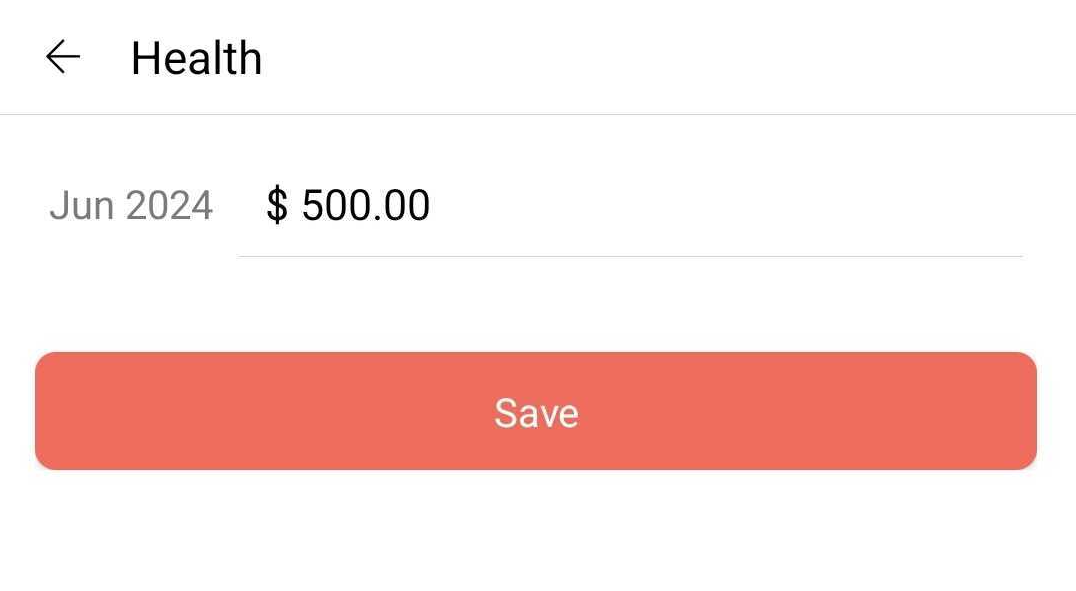
Task: Tap the Health header text
Action: pos(196,58)
